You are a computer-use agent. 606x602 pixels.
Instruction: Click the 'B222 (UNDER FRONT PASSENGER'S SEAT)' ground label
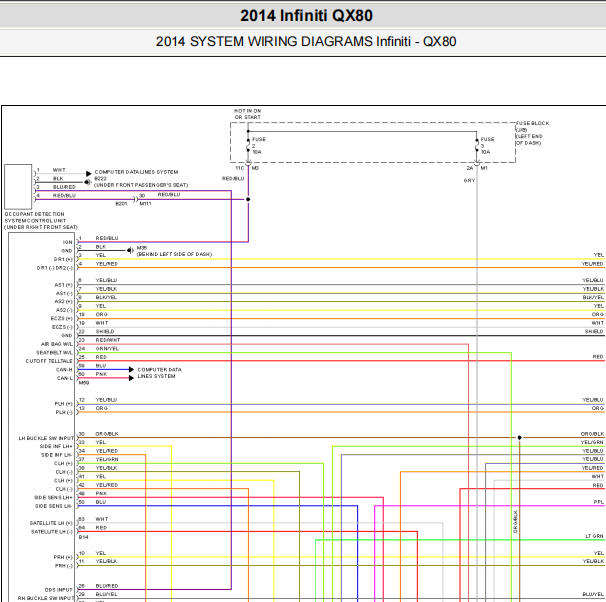coord(141,182)
